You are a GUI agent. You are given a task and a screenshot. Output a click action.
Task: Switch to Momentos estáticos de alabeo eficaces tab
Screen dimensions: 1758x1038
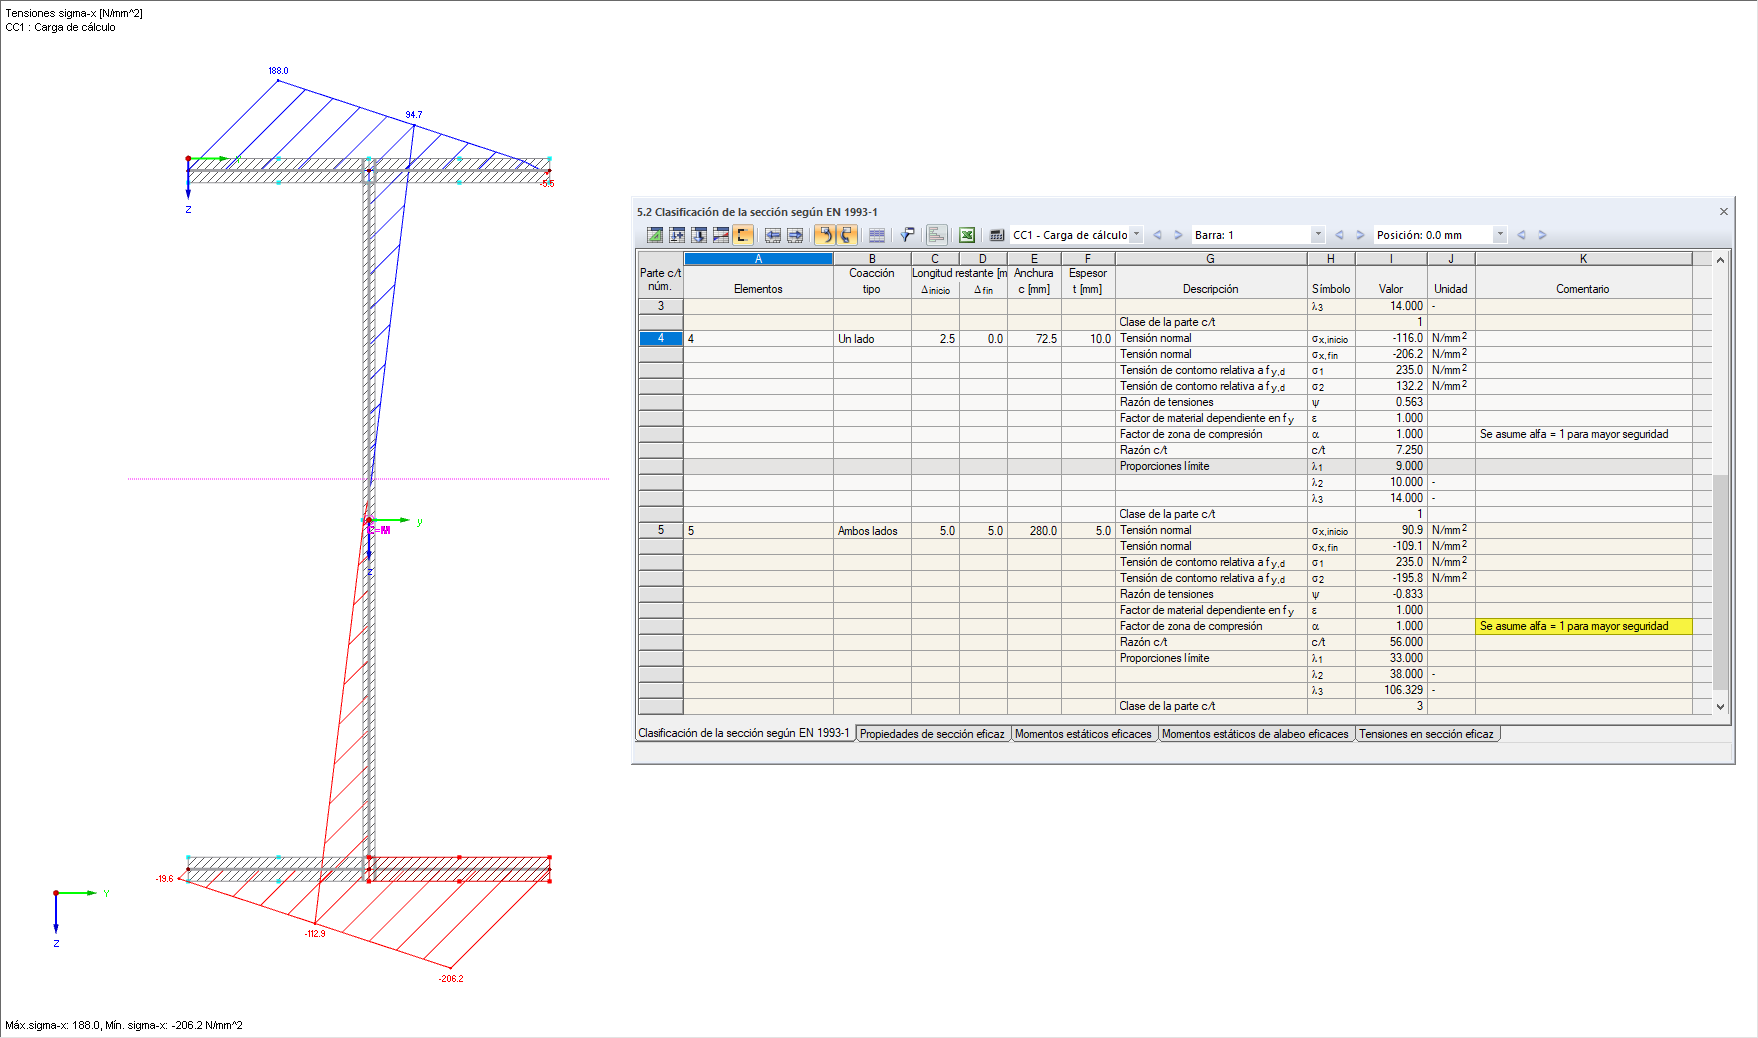[1255, 734]
